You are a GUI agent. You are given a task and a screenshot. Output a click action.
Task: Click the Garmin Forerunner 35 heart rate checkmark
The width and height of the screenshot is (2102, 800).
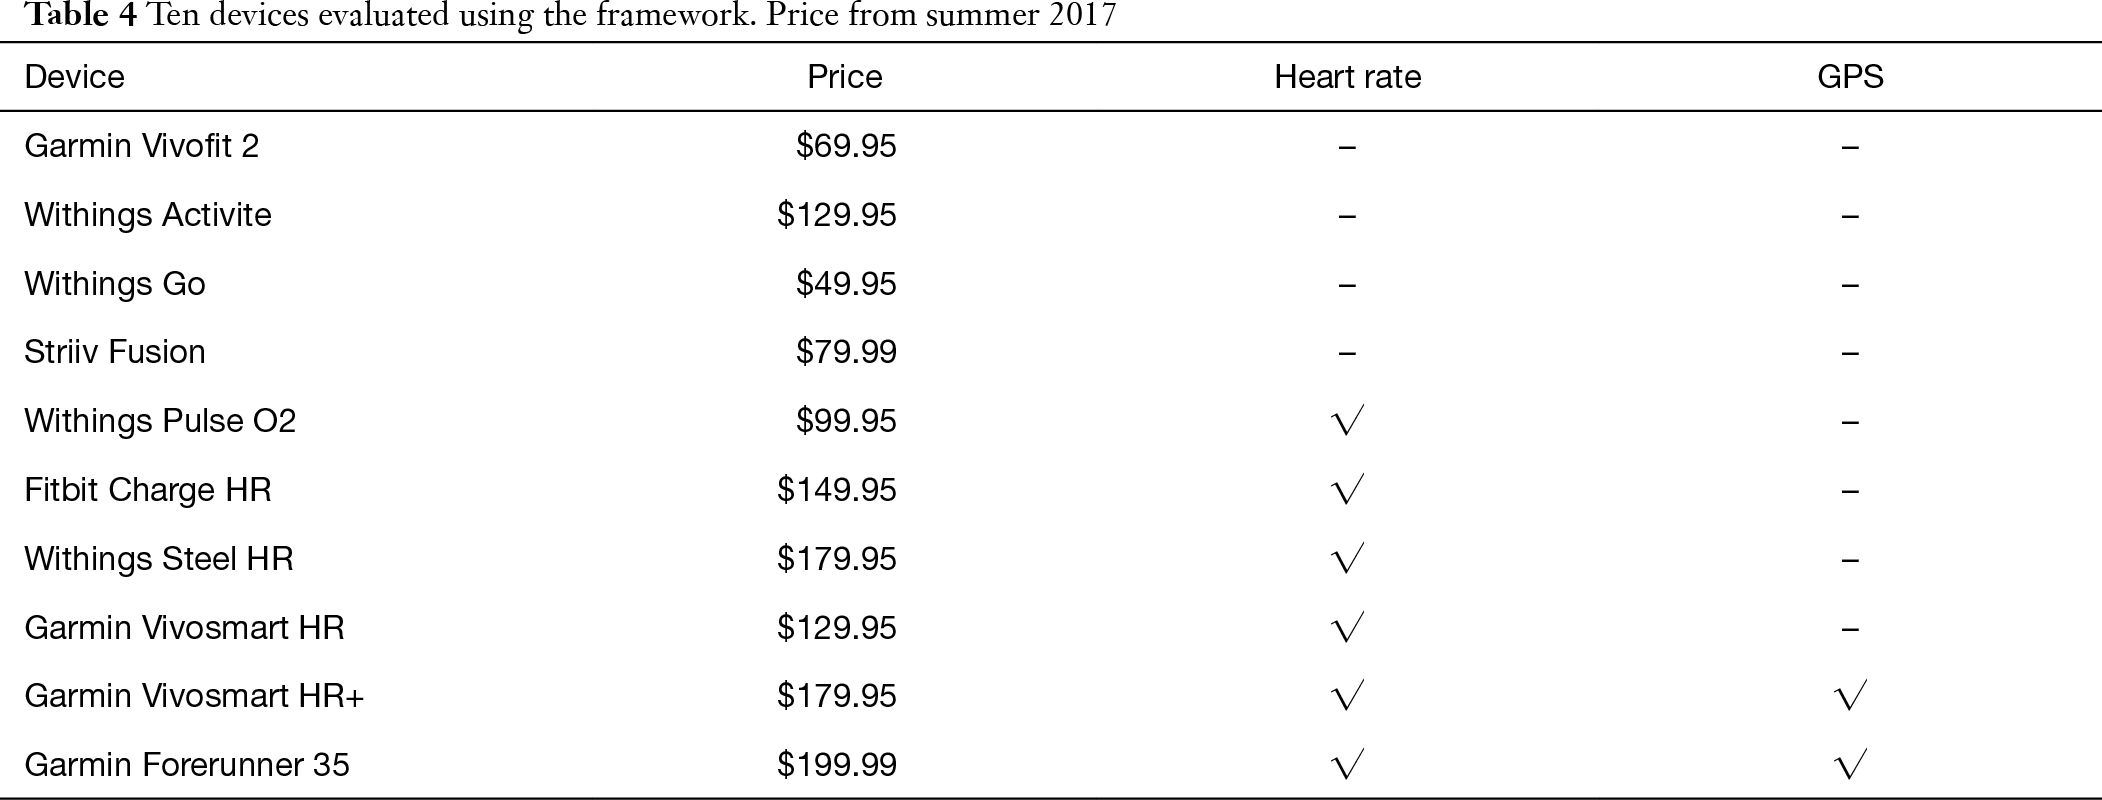[x=1348, y=764]
